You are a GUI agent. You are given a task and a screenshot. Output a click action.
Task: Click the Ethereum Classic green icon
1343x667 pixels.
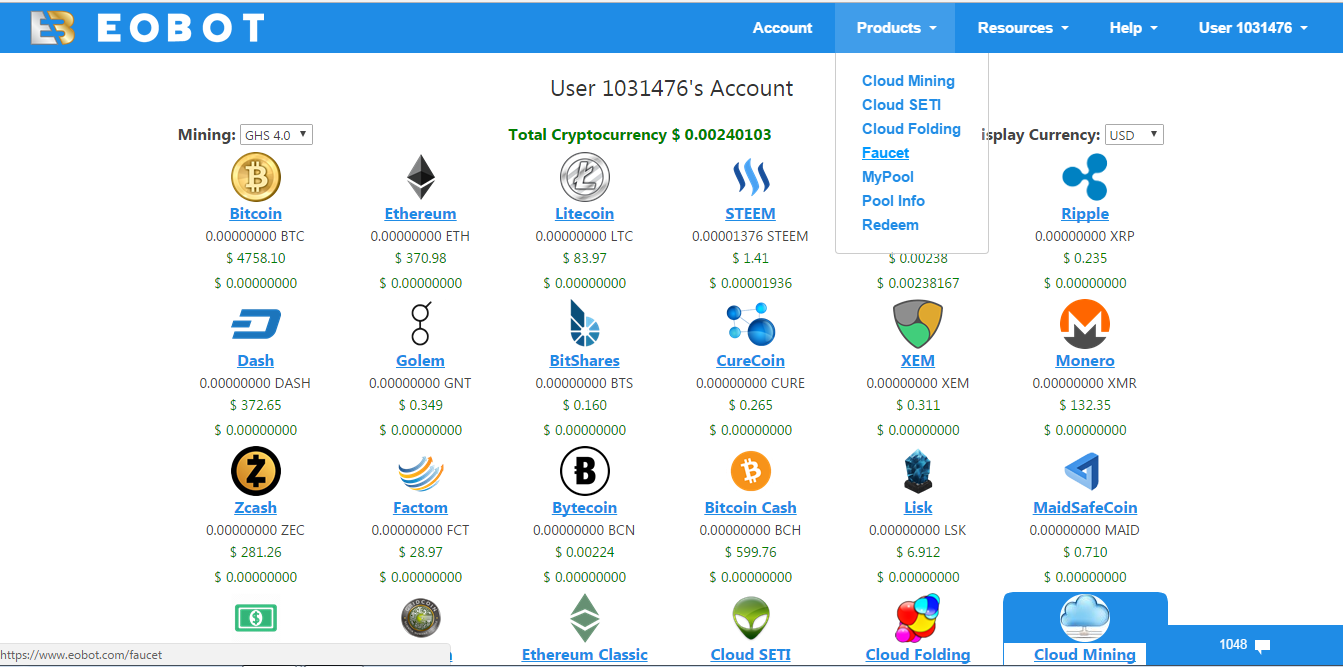coord(585,618)
